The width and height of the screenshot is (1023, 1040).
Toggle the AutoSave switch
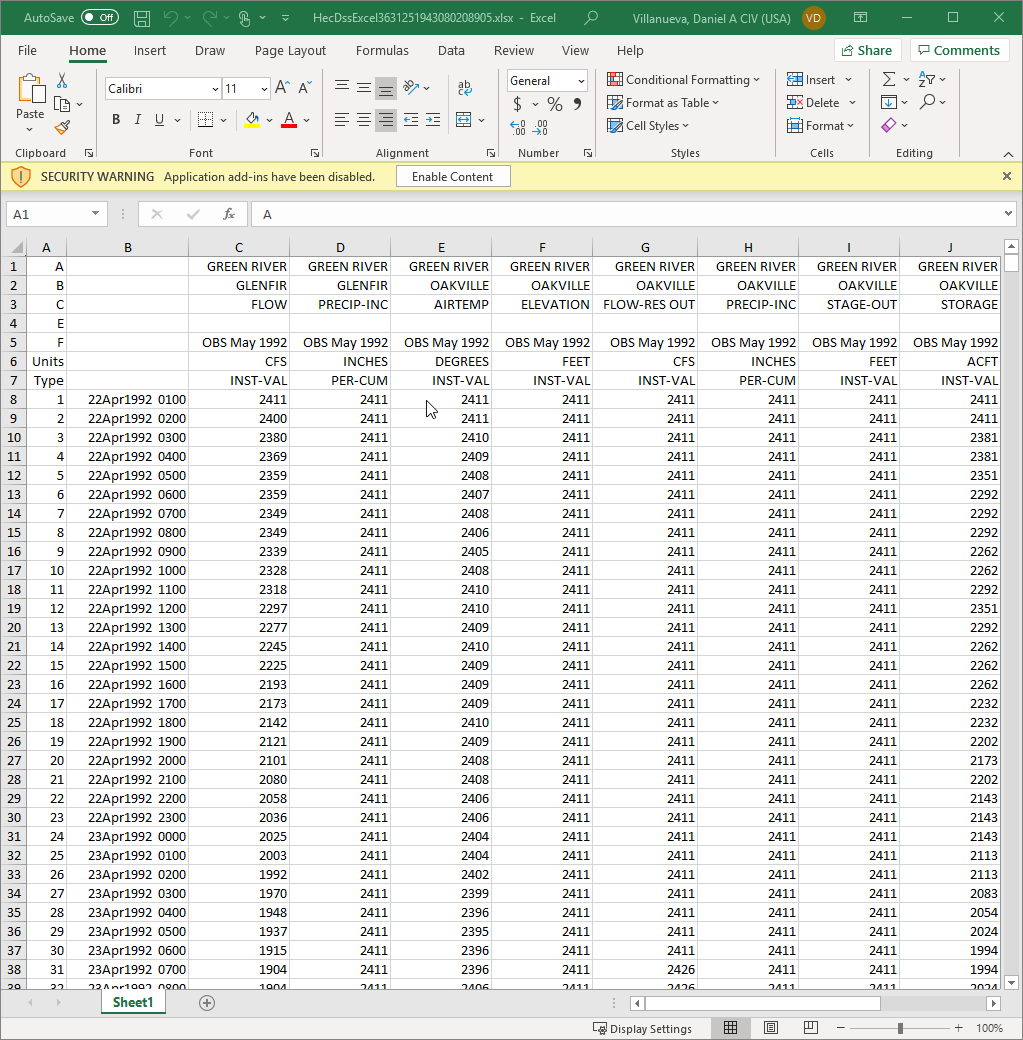[x=99, y=18]
